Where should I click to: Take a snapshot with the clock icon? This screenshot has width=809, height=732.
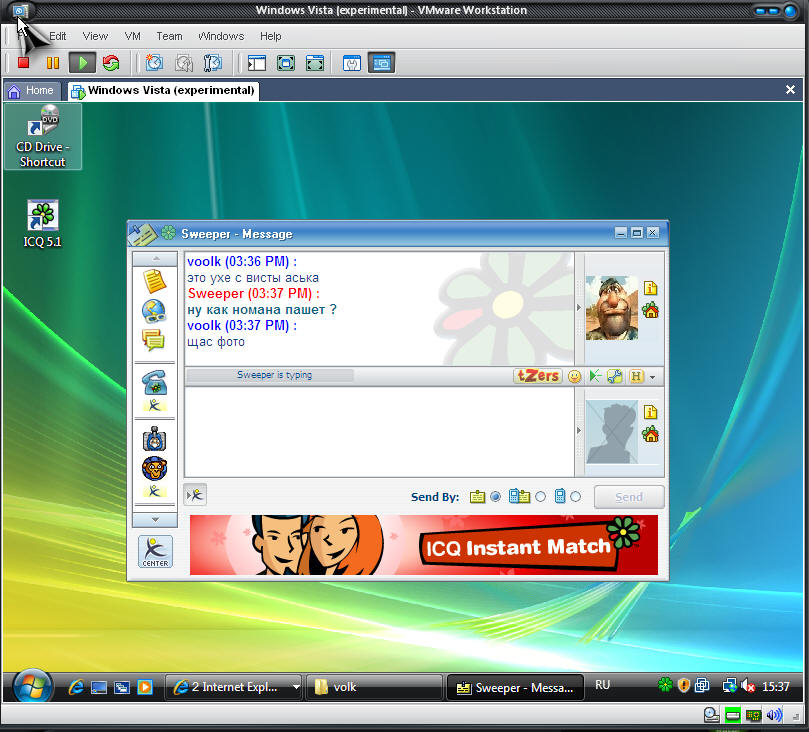(x=154, y=63)
